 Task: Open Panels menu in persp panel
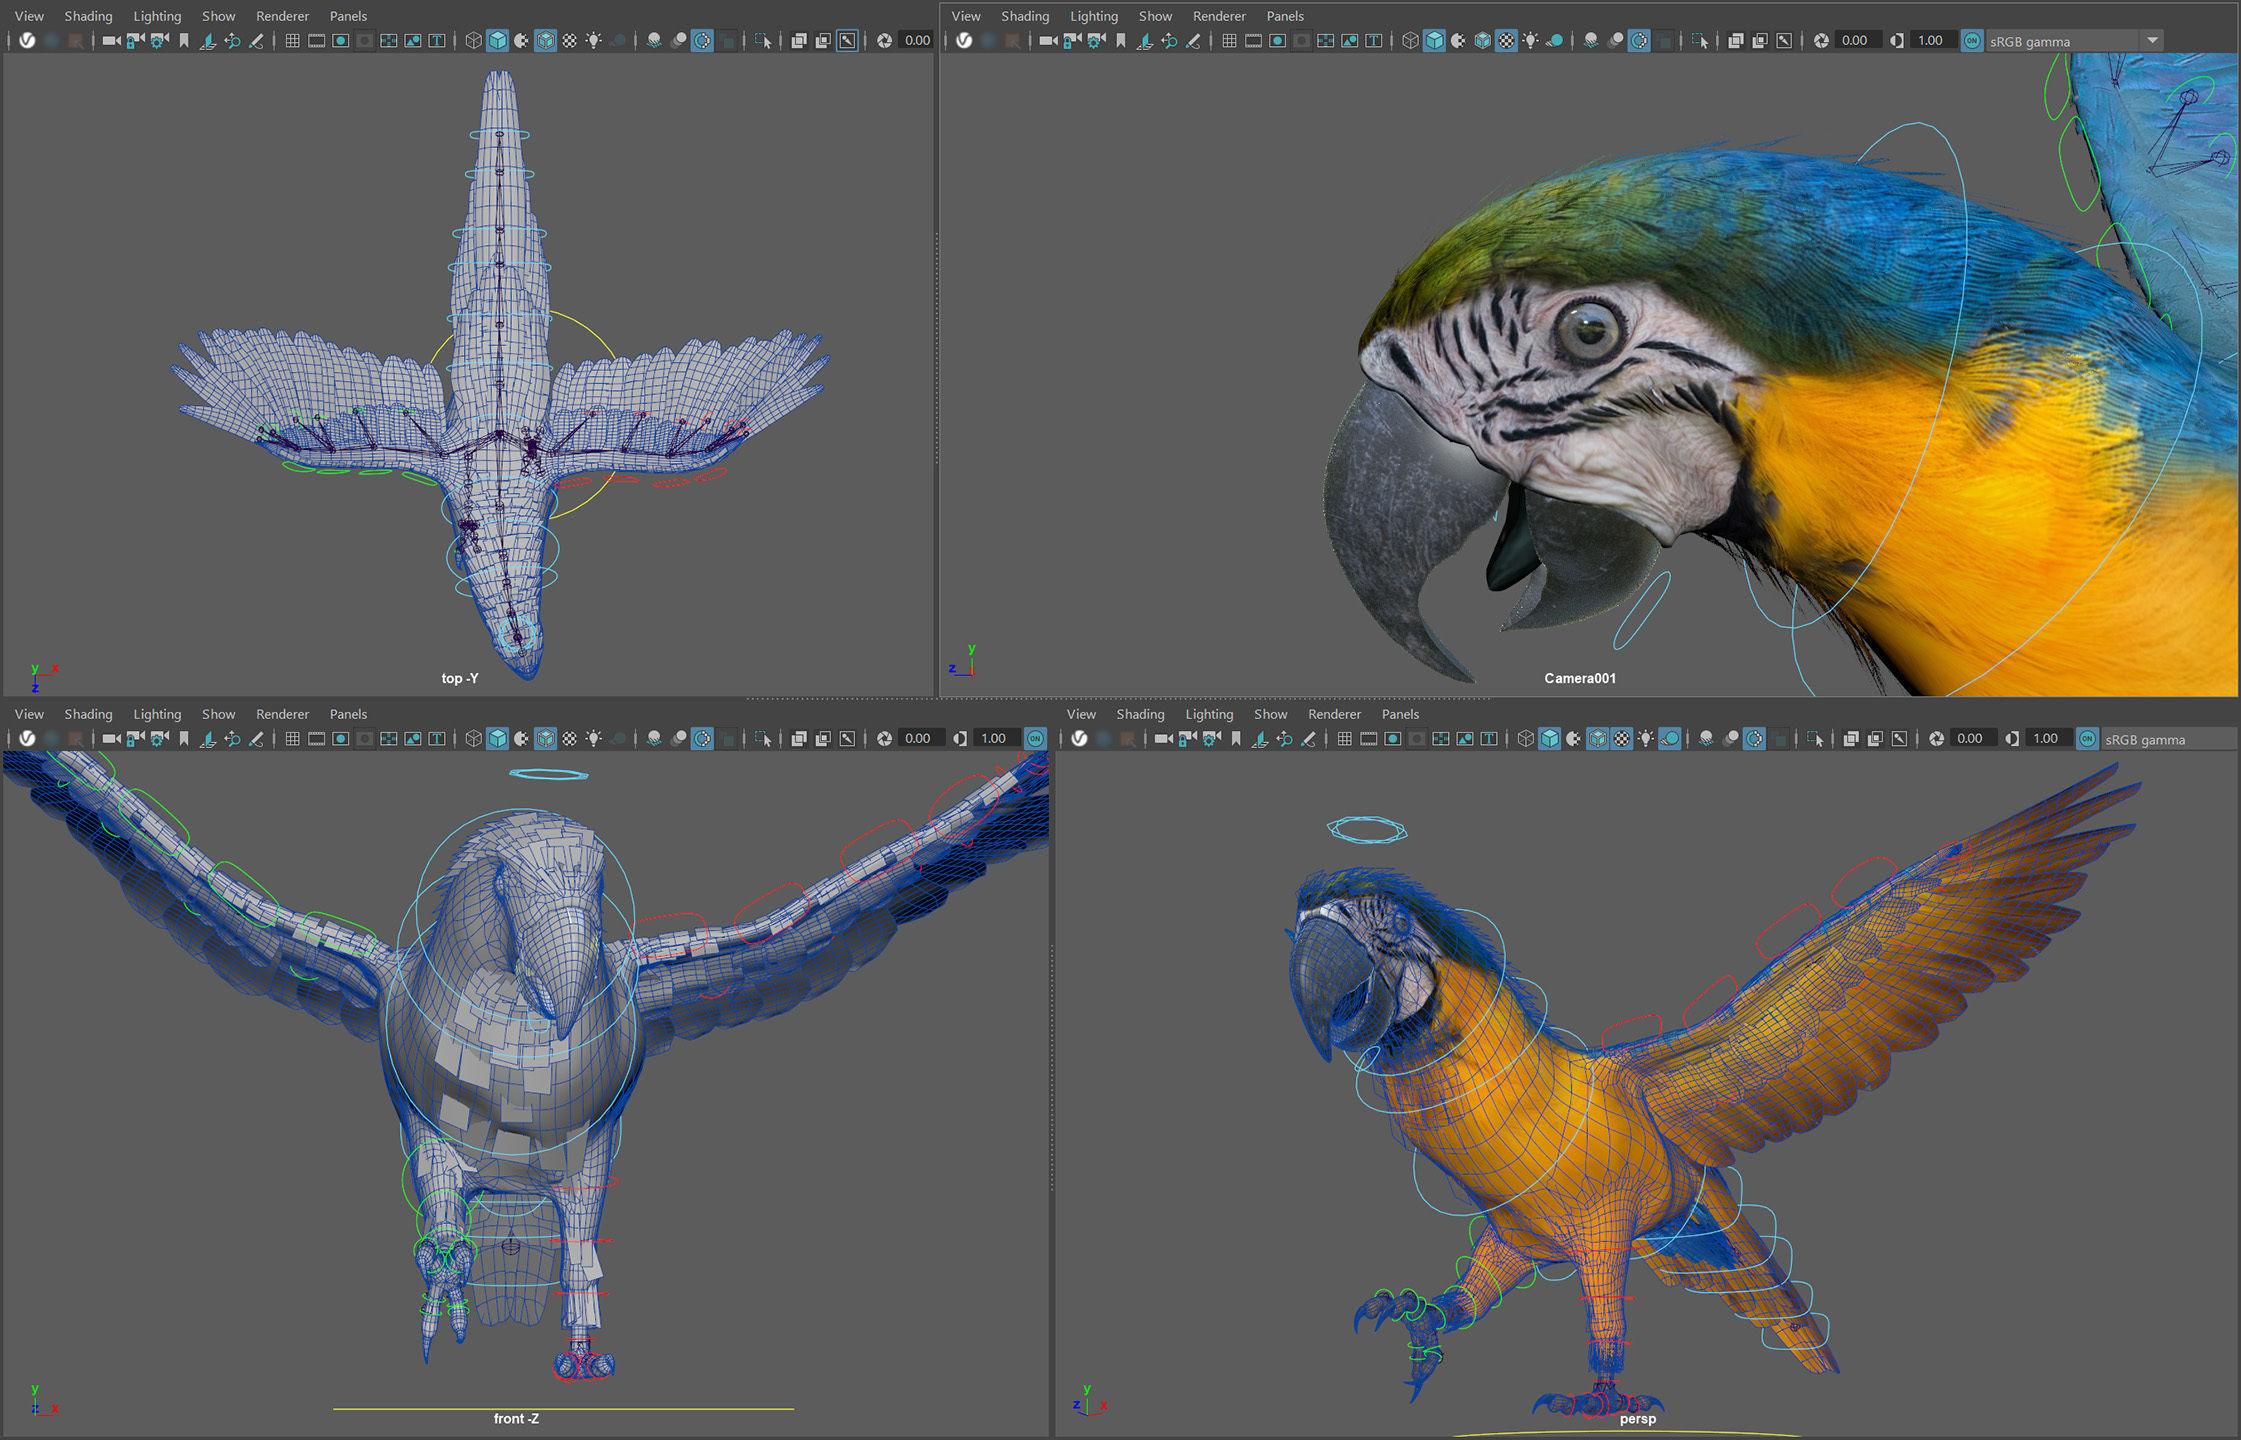(1400, 714)
